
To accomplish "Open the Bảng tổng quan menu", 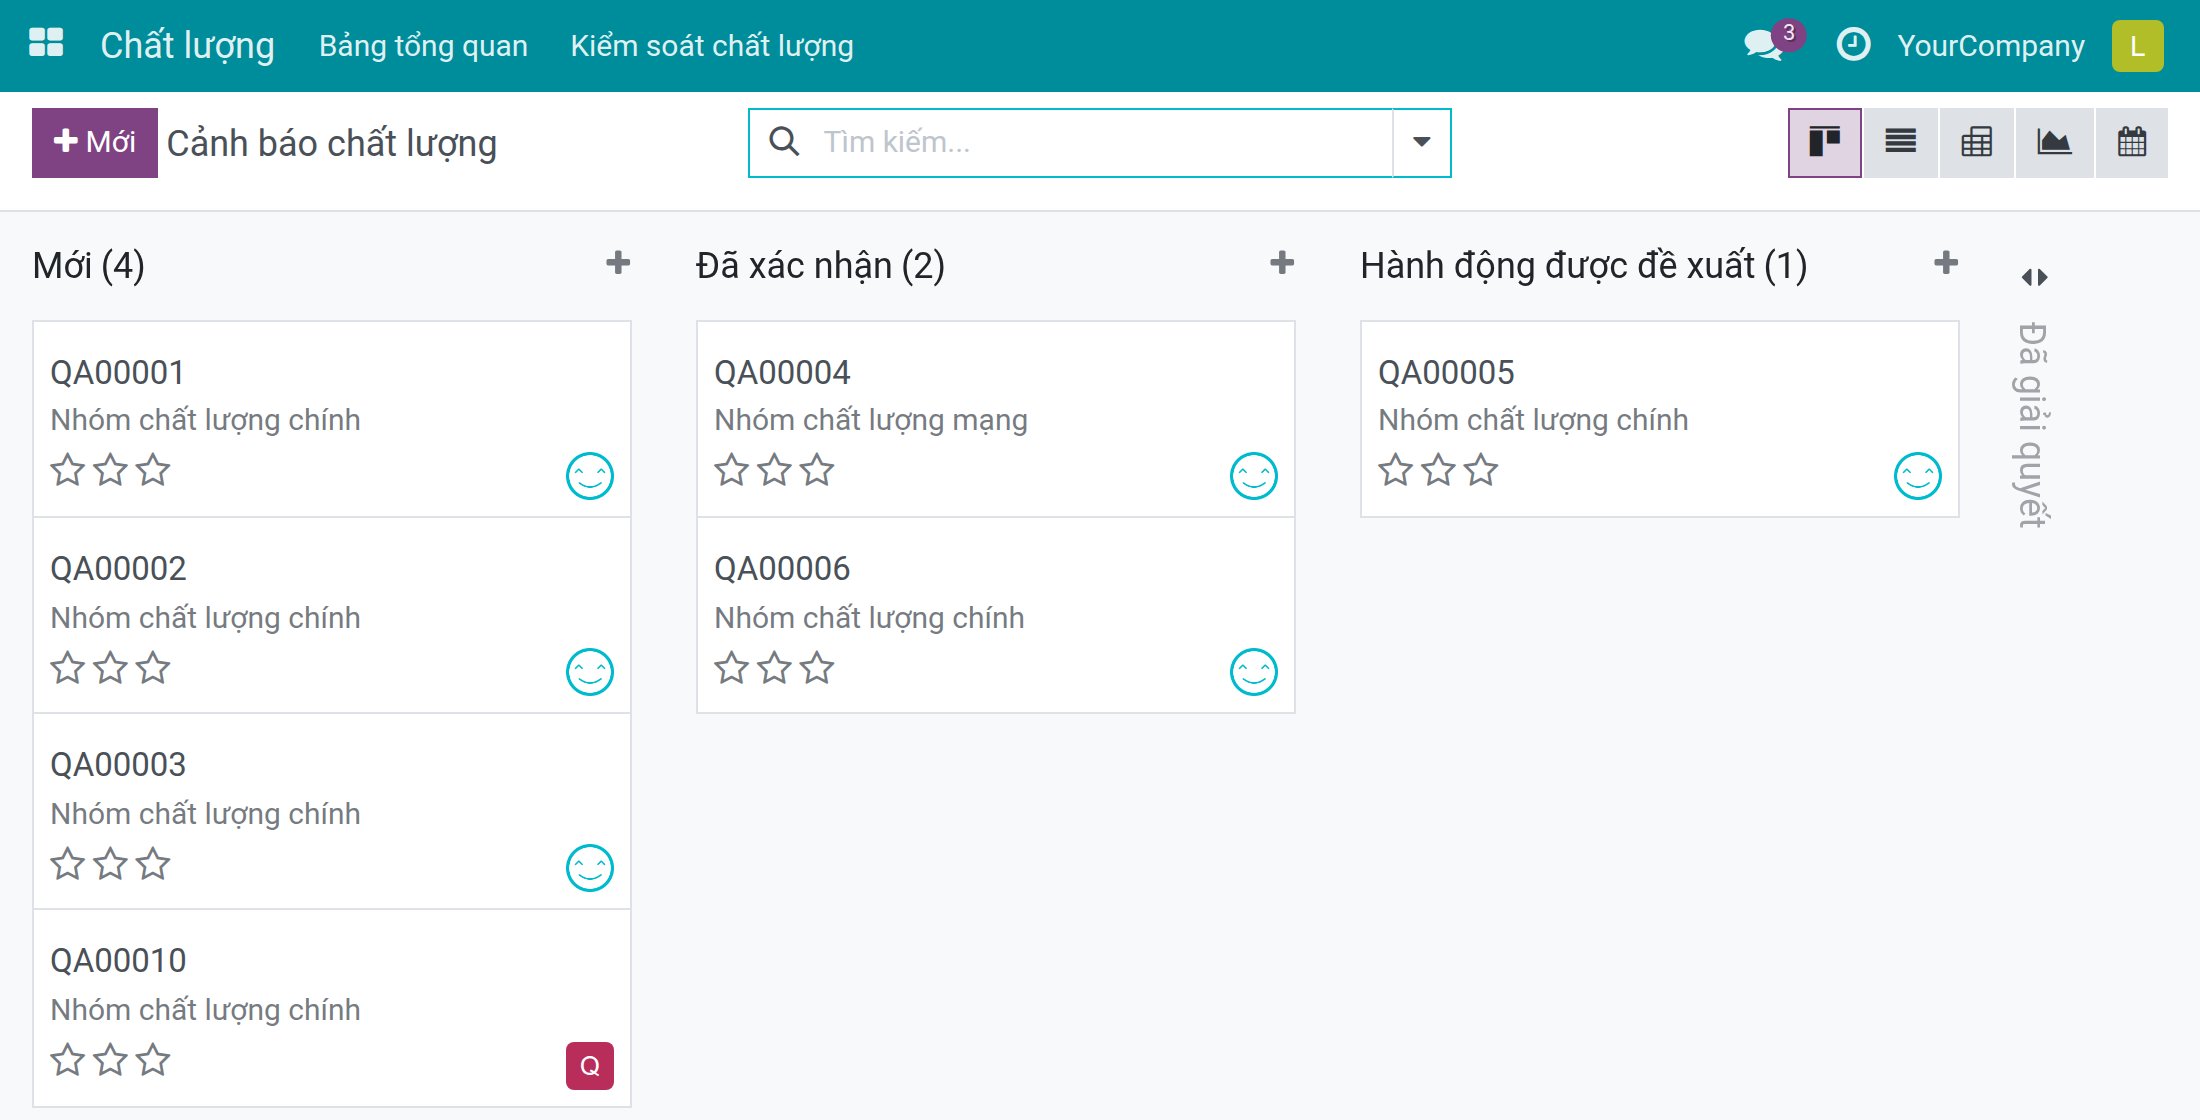I will pyautogui.click(x=423, y=46).
